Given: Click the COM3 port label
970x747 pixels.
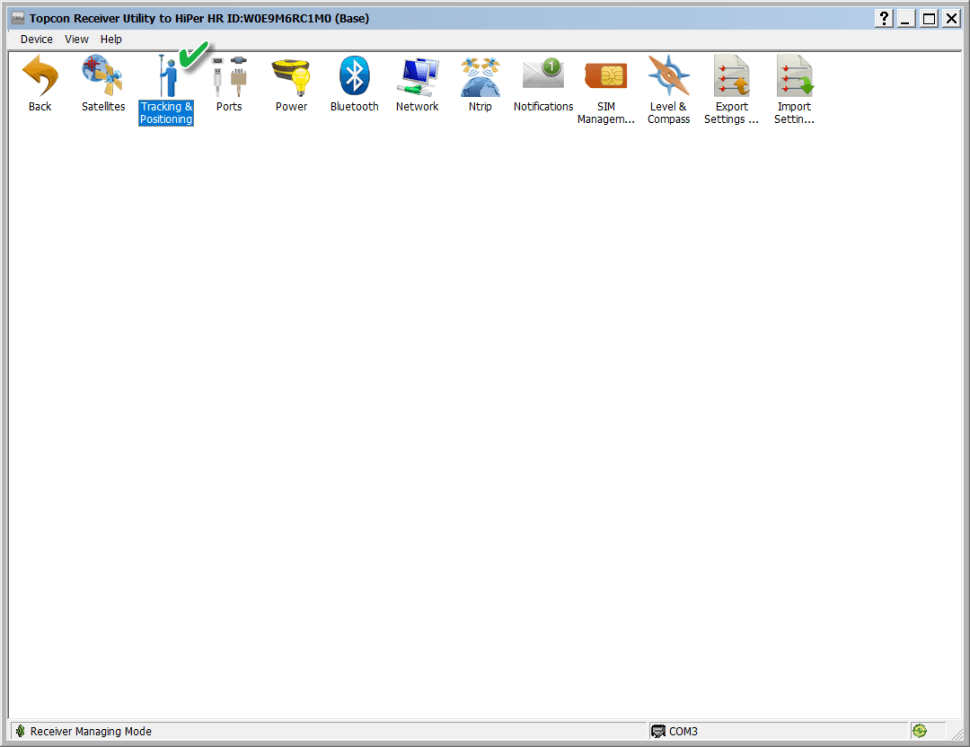Looking at the screenshot, I should 684,732.
